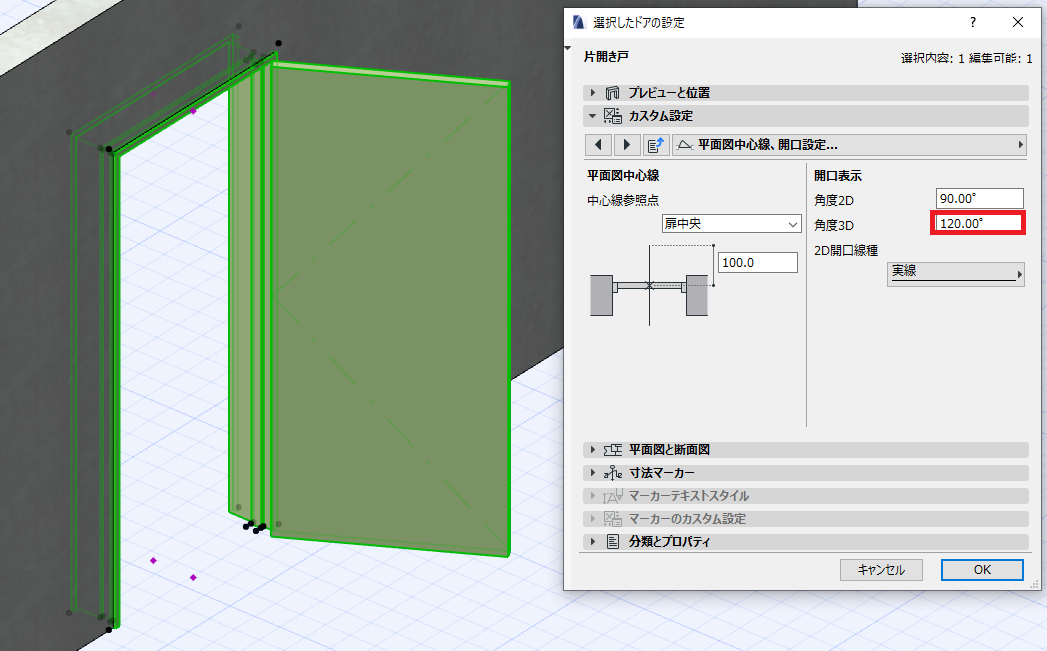Expand the 平面図と断面図 section
1047x651 pixels.
592,450
